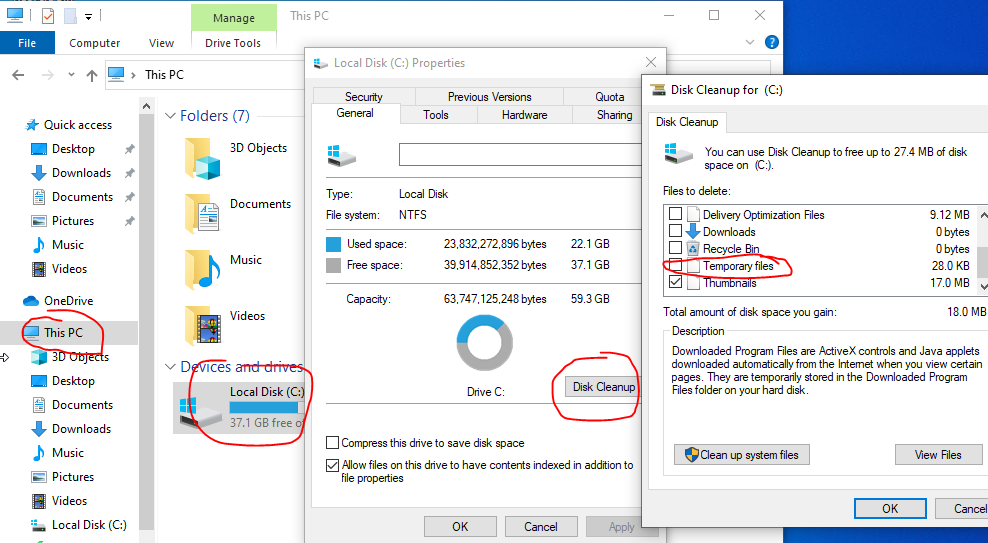
Task: Click OK in Local Disk Properties dialog
Action: (460, 527)
